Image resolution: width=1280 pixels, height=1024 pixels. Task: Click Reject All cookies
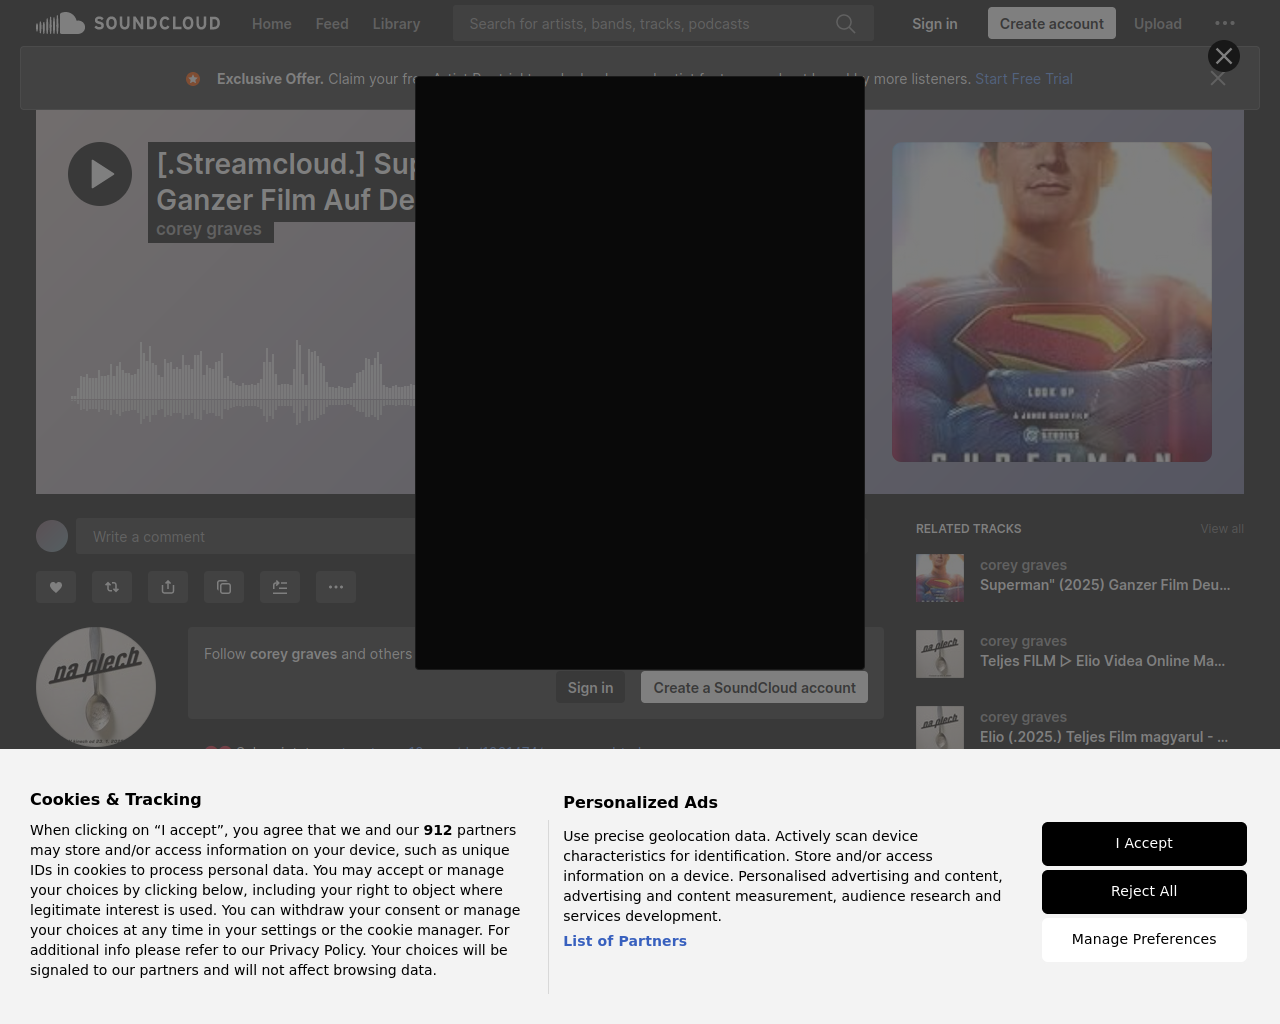click(x=1144, y=892)
